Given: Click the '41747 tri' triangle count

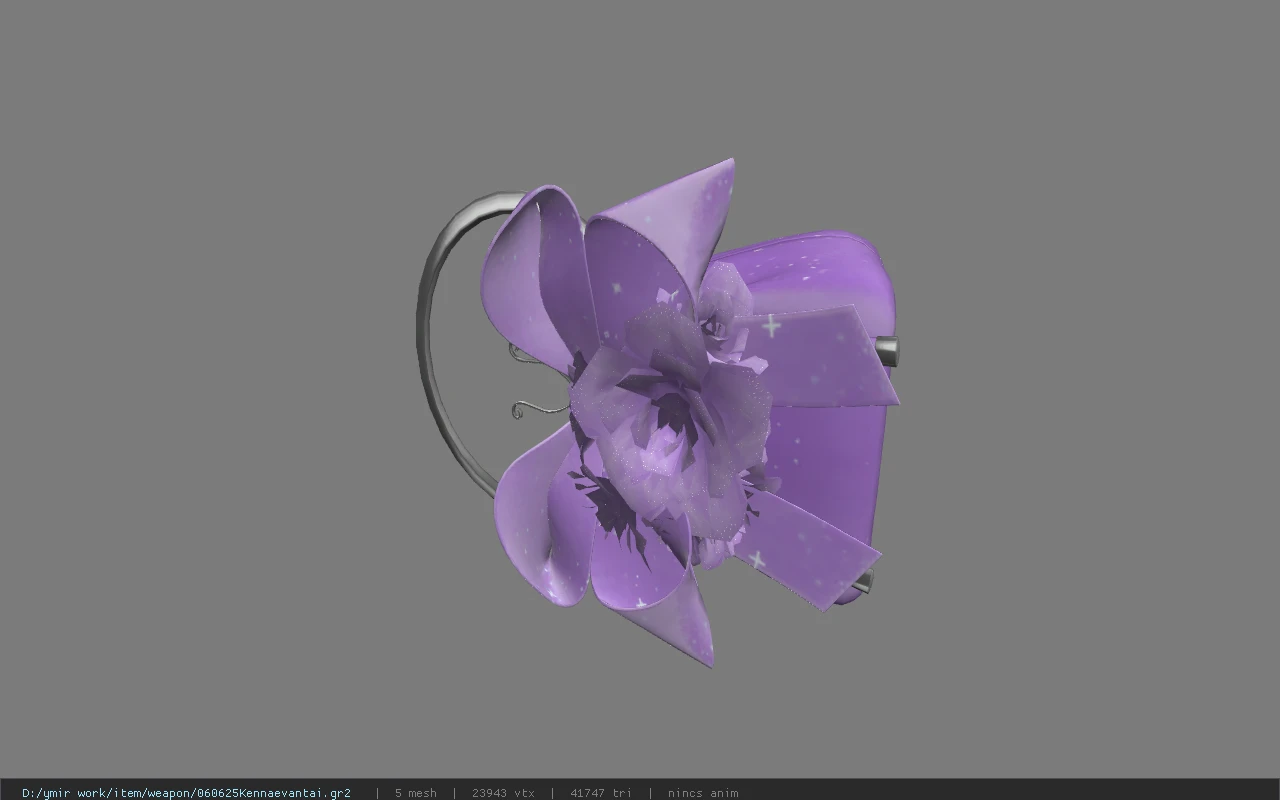Looking at the screenshot, I should click(x=601, y=793).
